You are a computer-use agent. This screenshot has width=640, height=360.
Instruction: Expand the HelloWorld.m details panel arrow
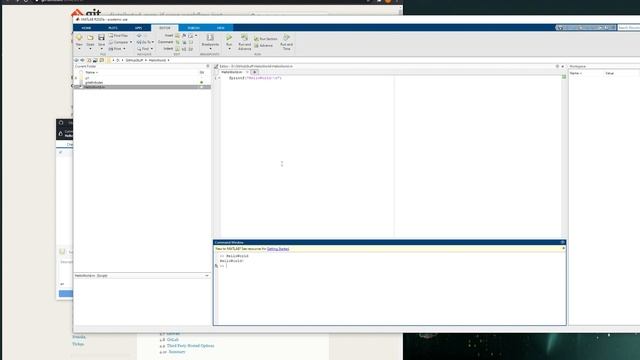click(207, 276)
